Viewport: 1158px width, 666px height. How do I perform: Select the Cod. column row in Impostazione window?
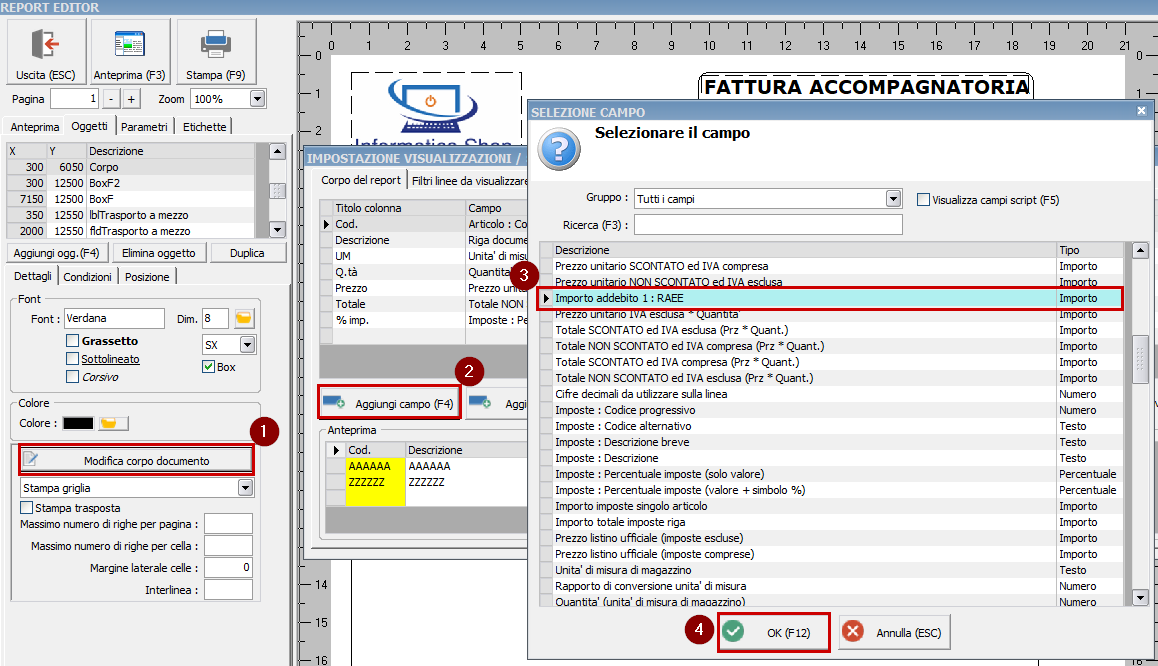[424, 224]
